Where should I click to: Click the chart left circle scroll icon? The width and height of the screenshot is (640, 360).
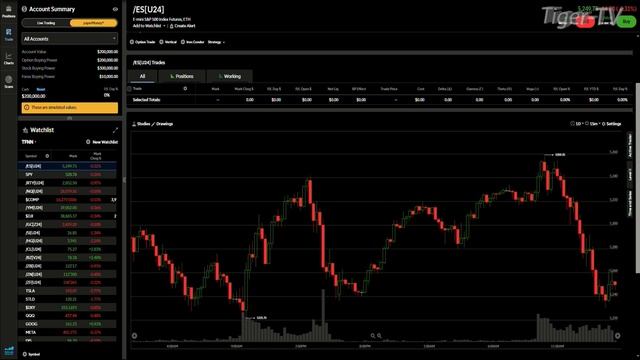click(x=134, y=336)
